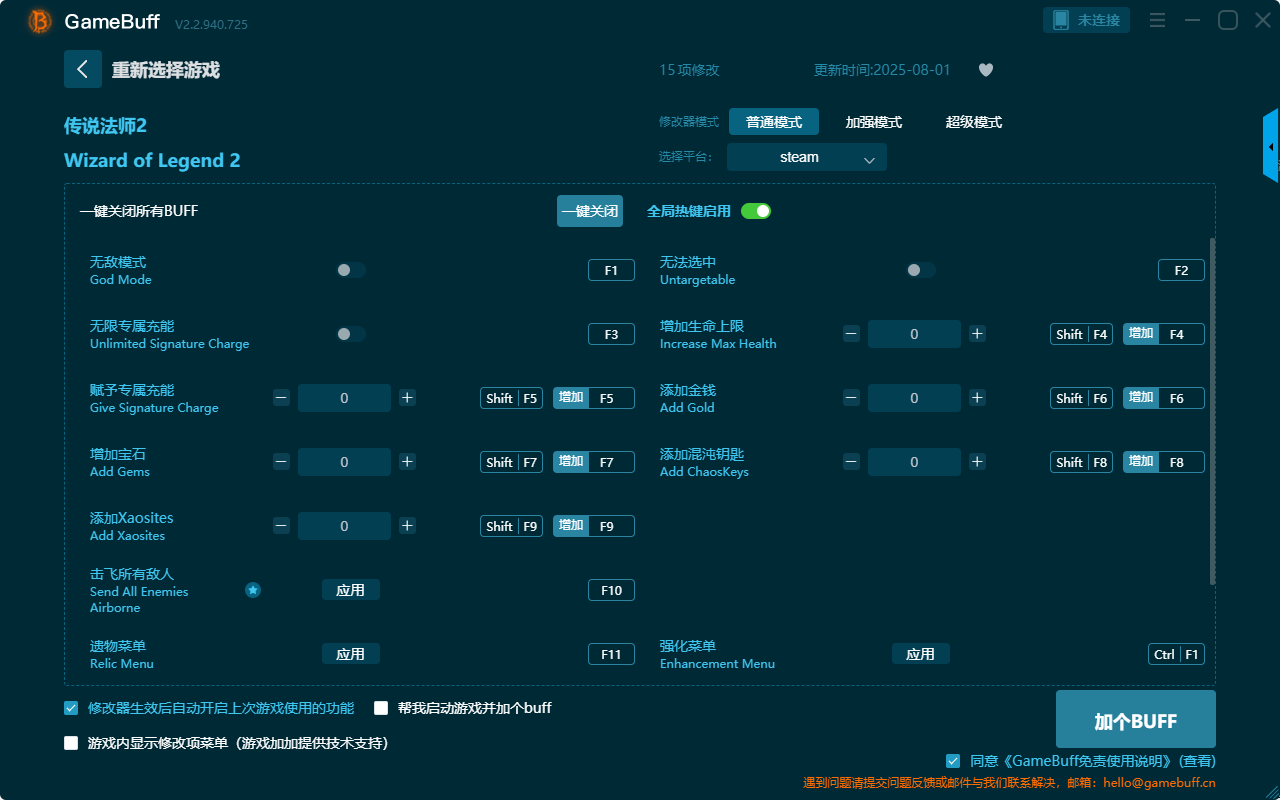This screenshot has width=1280, height=800.
Task: Click the Give Signature Charge value field
Action: tap(344, 398)
